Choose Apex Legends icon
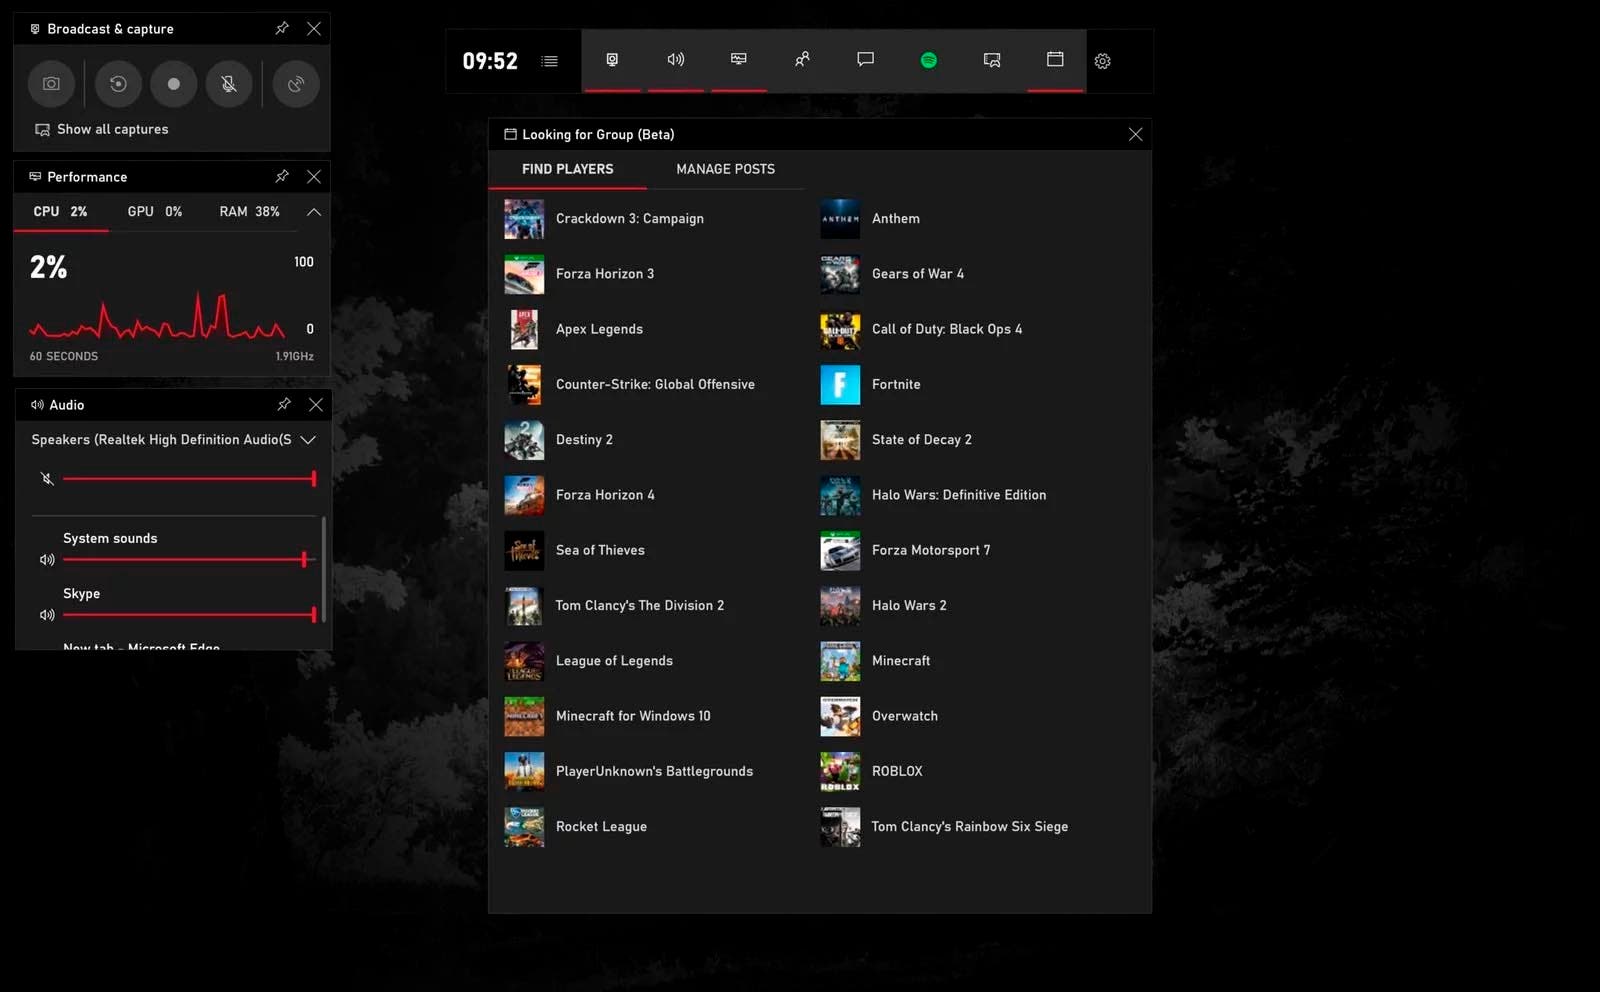This screenshot has width=1600, height=992. point(524,329)
